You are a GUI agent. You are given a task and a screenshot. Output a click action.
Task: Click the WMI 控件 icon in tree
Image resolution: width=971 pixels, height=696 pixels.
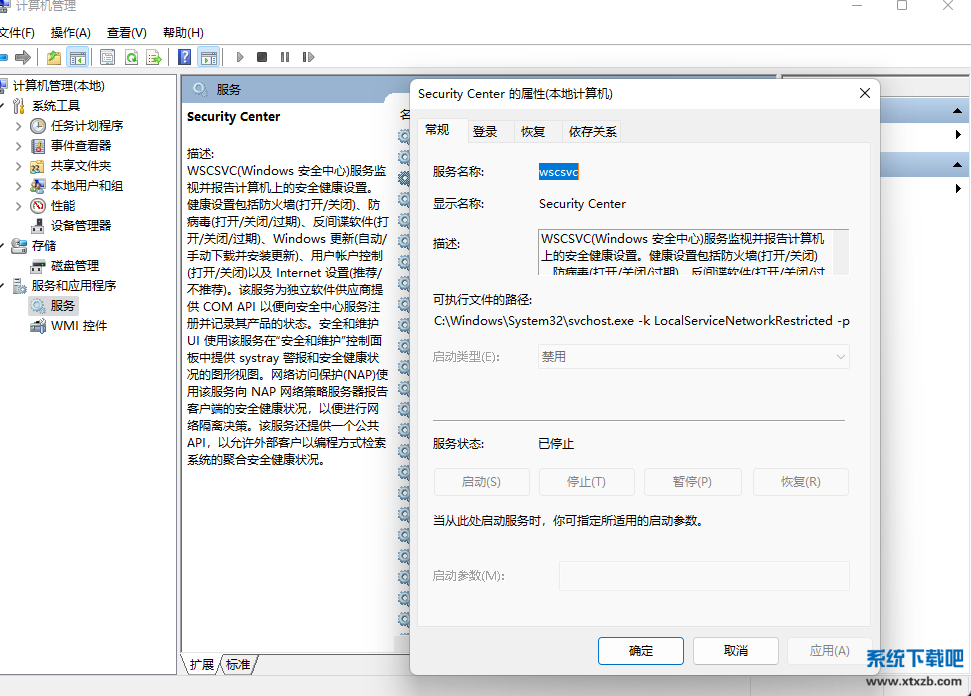(38, 326)
